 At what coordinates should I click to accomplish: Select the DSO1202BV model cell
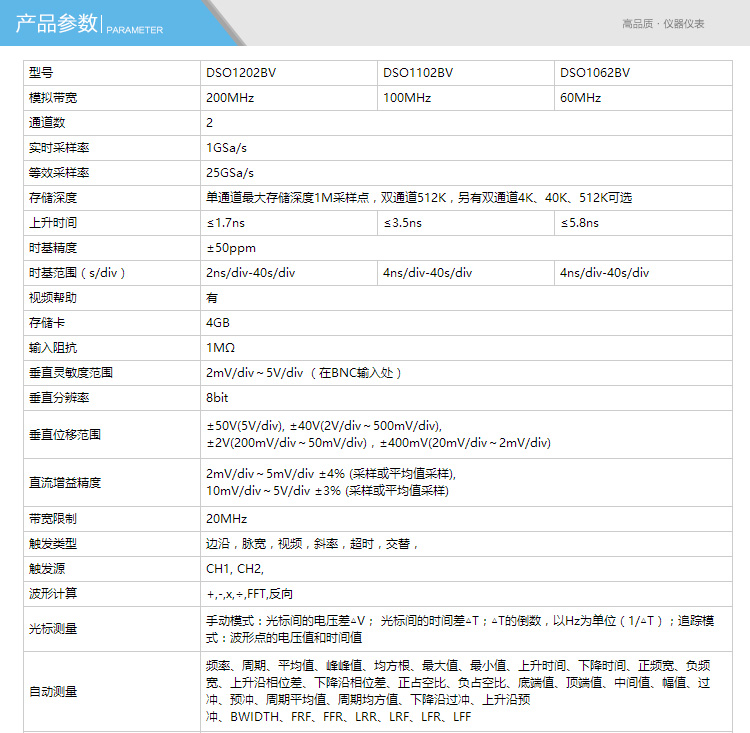point(241,73)
